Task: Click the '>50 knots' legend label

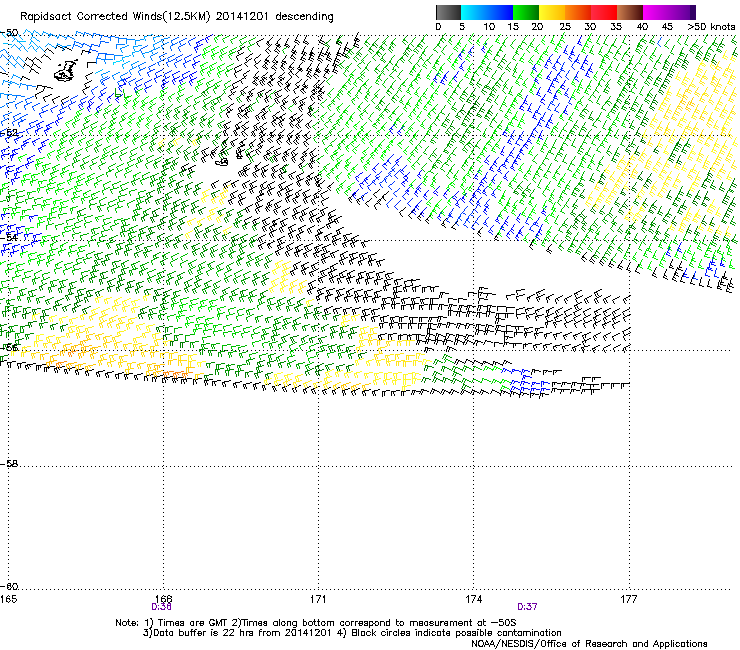Action: coord(711,27)
